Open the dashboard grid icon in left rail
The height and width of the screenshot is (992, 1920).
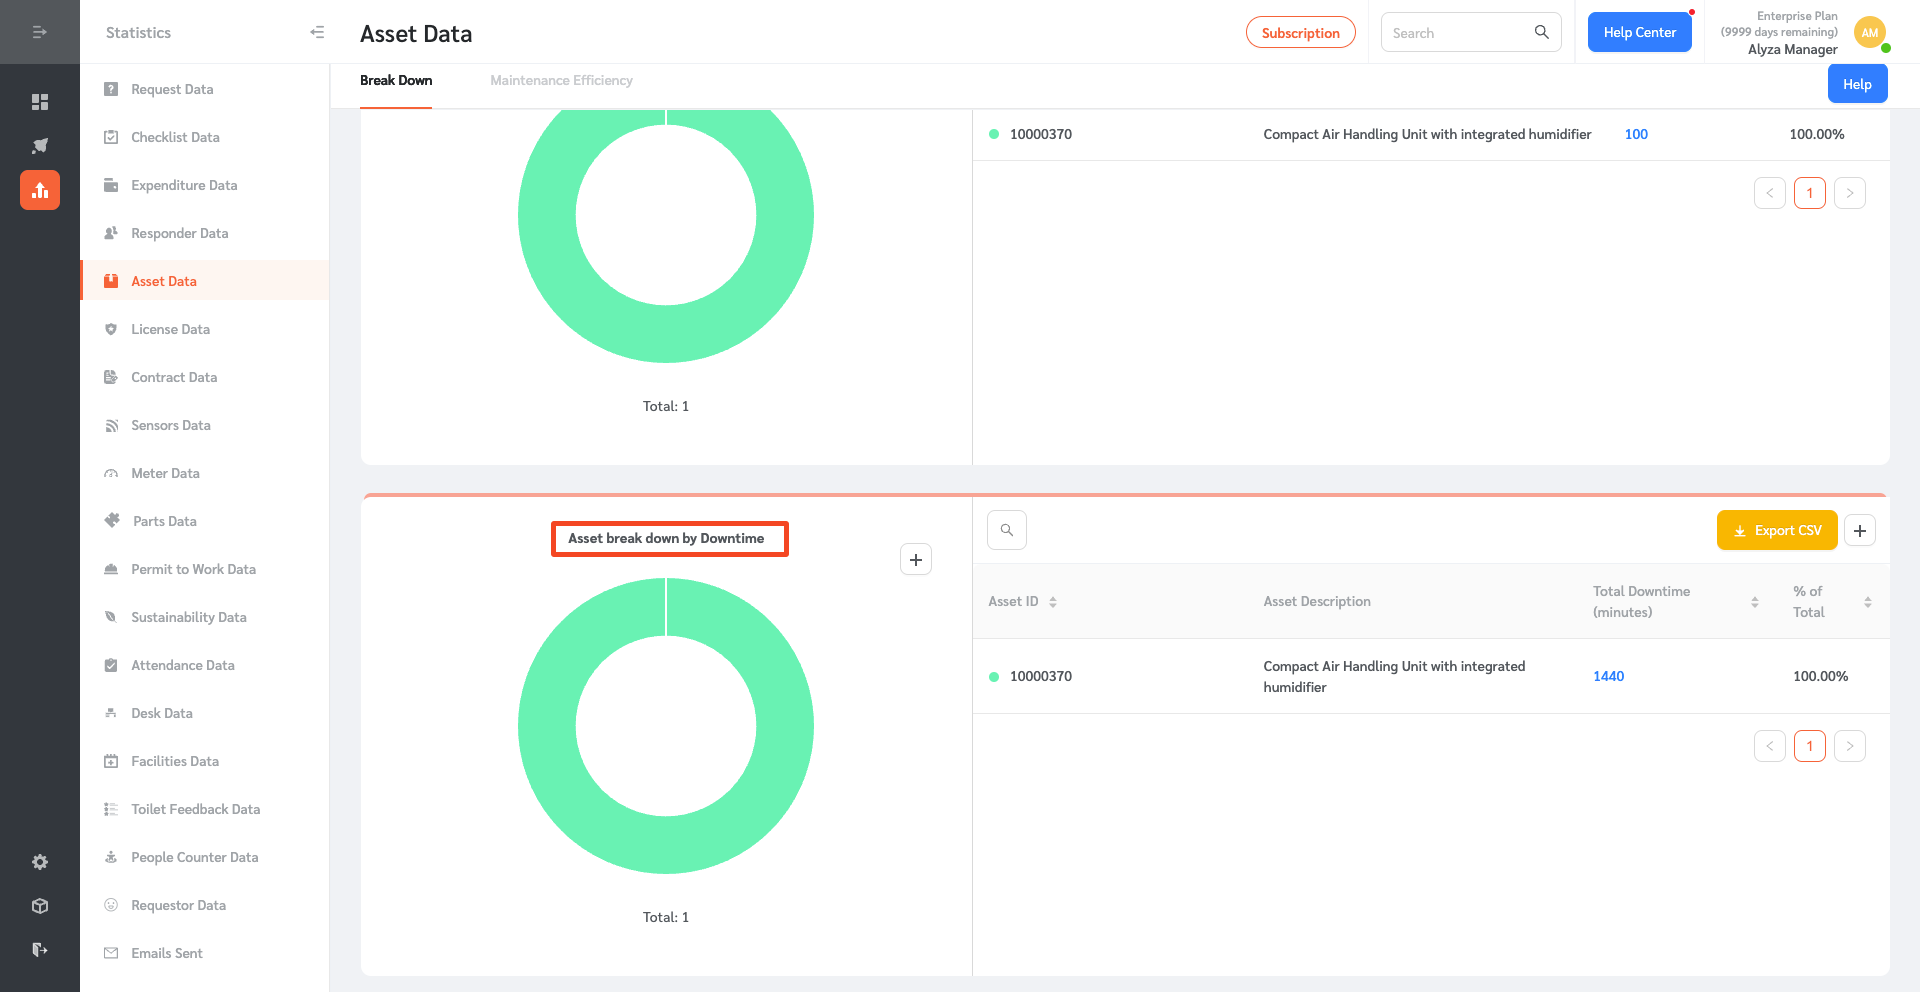pos(40,102)
